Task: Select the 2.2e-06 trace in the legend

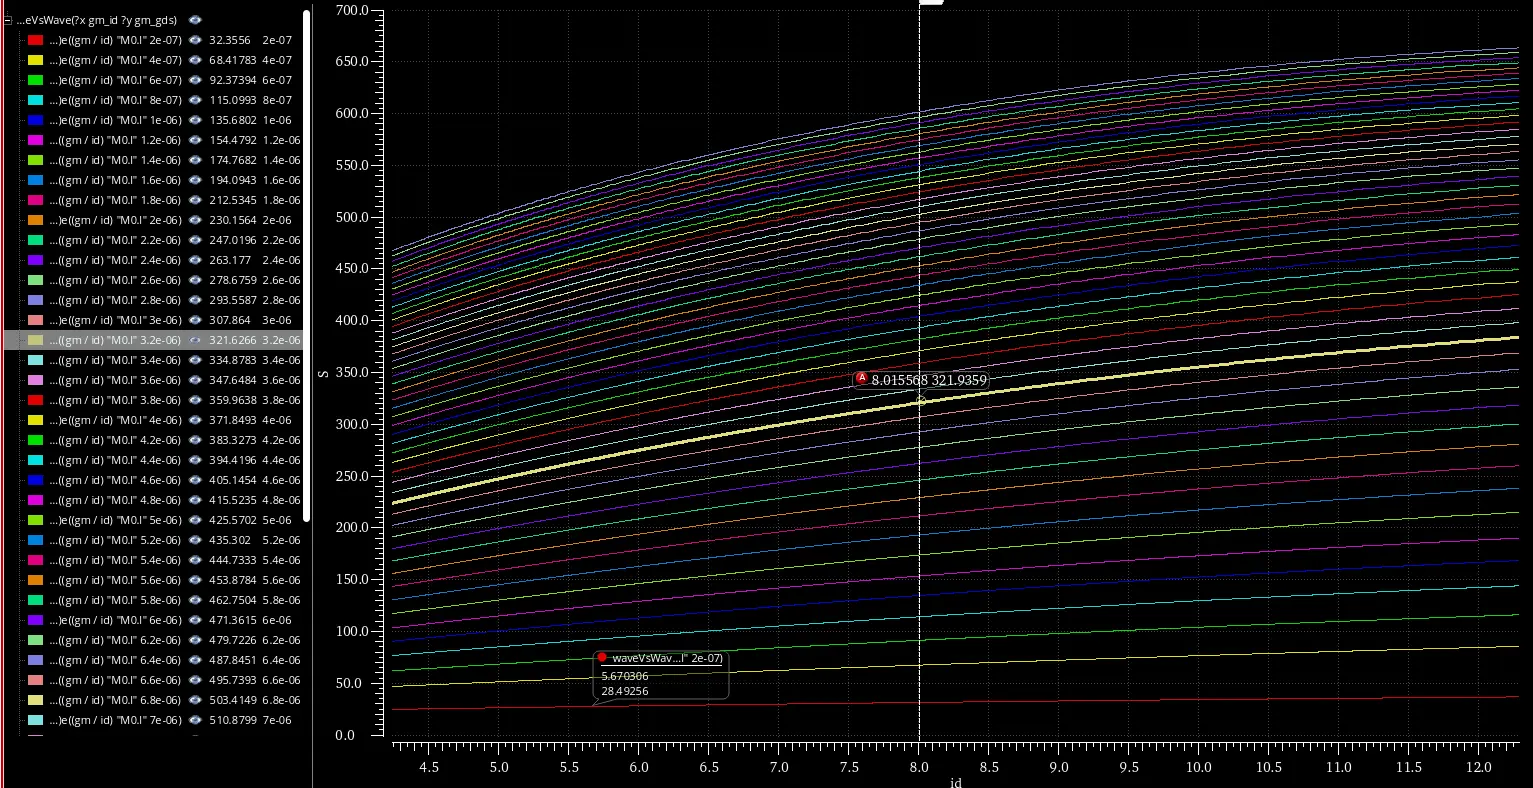Action: [x=152, y=240]
